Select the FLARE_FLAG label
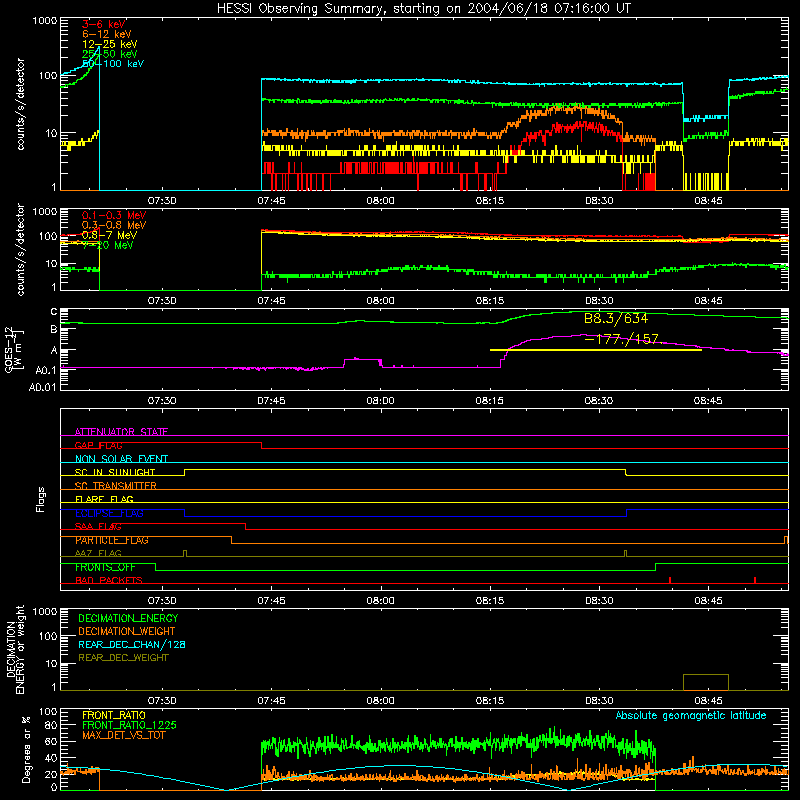Image resolution: width=800 pixels, height=800 pixels. [x=104, y=500]
